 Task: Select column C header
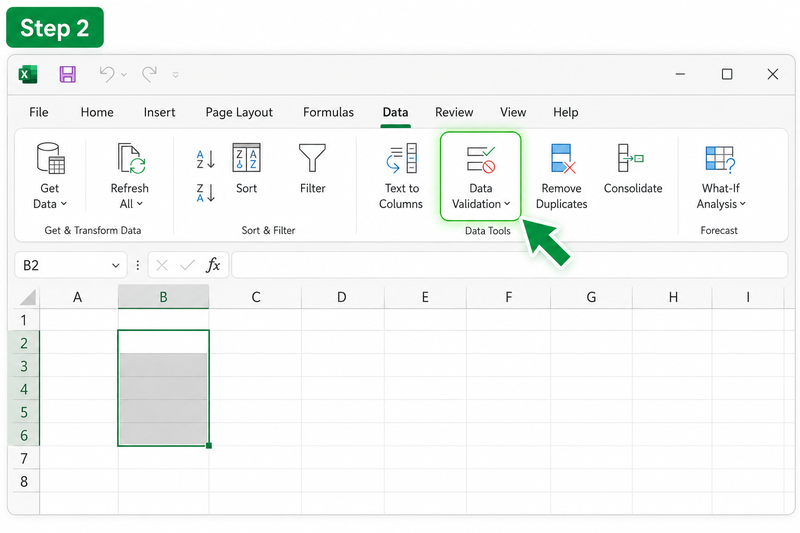click(256, 297)
